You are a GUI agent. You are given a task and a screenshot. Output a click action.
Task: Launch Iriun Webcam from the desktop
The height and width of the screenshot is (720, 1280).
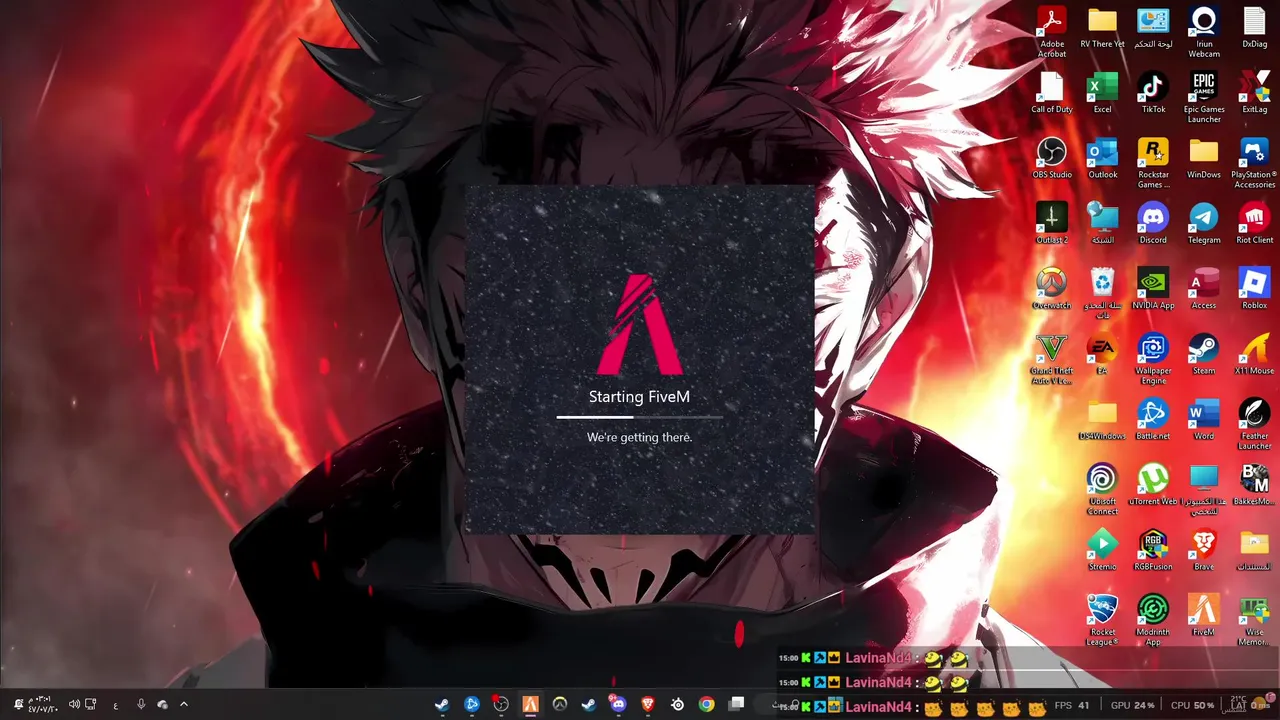click(x=1204, y=31)
